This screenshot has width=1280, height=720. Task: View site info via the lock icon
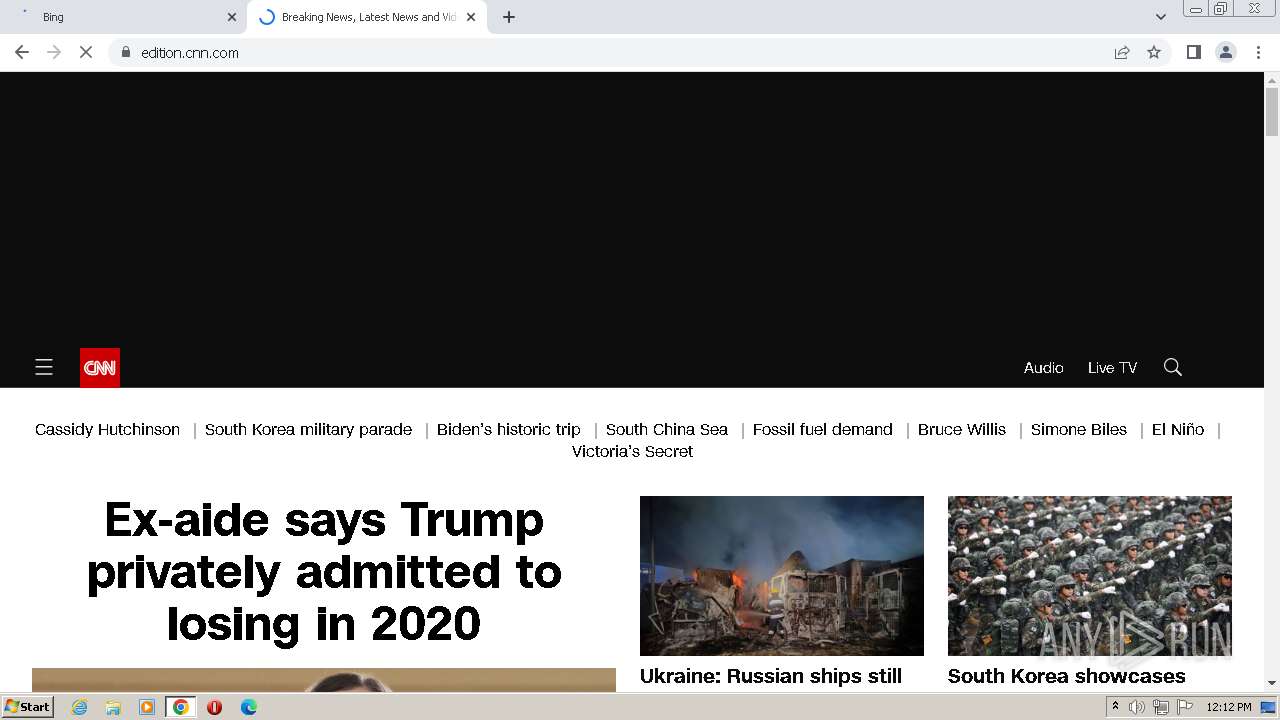[125, 52]
